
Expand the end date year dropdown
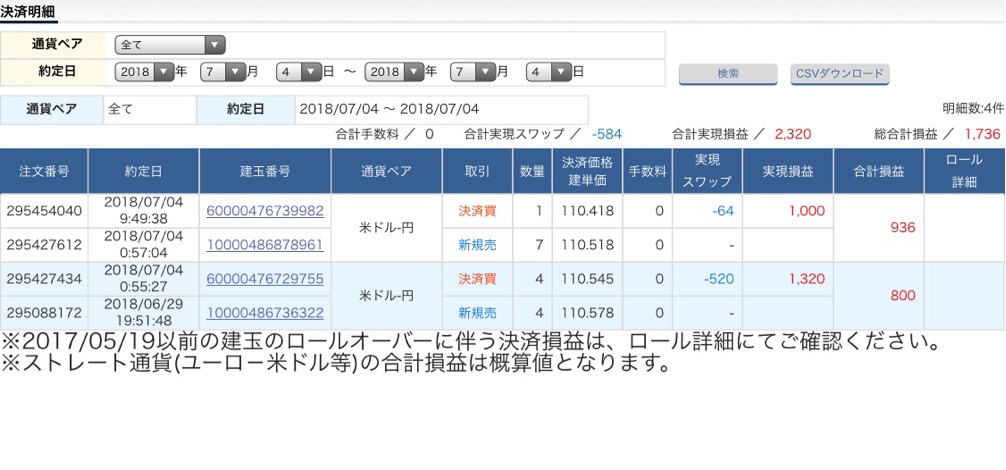(394, 72)
